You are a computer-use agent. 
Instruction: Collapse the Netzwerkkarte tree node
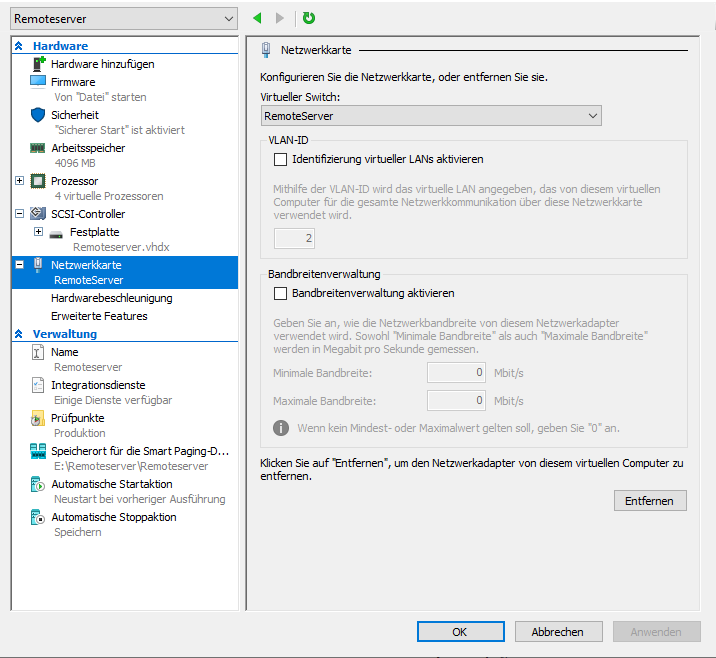coord(20,265)
